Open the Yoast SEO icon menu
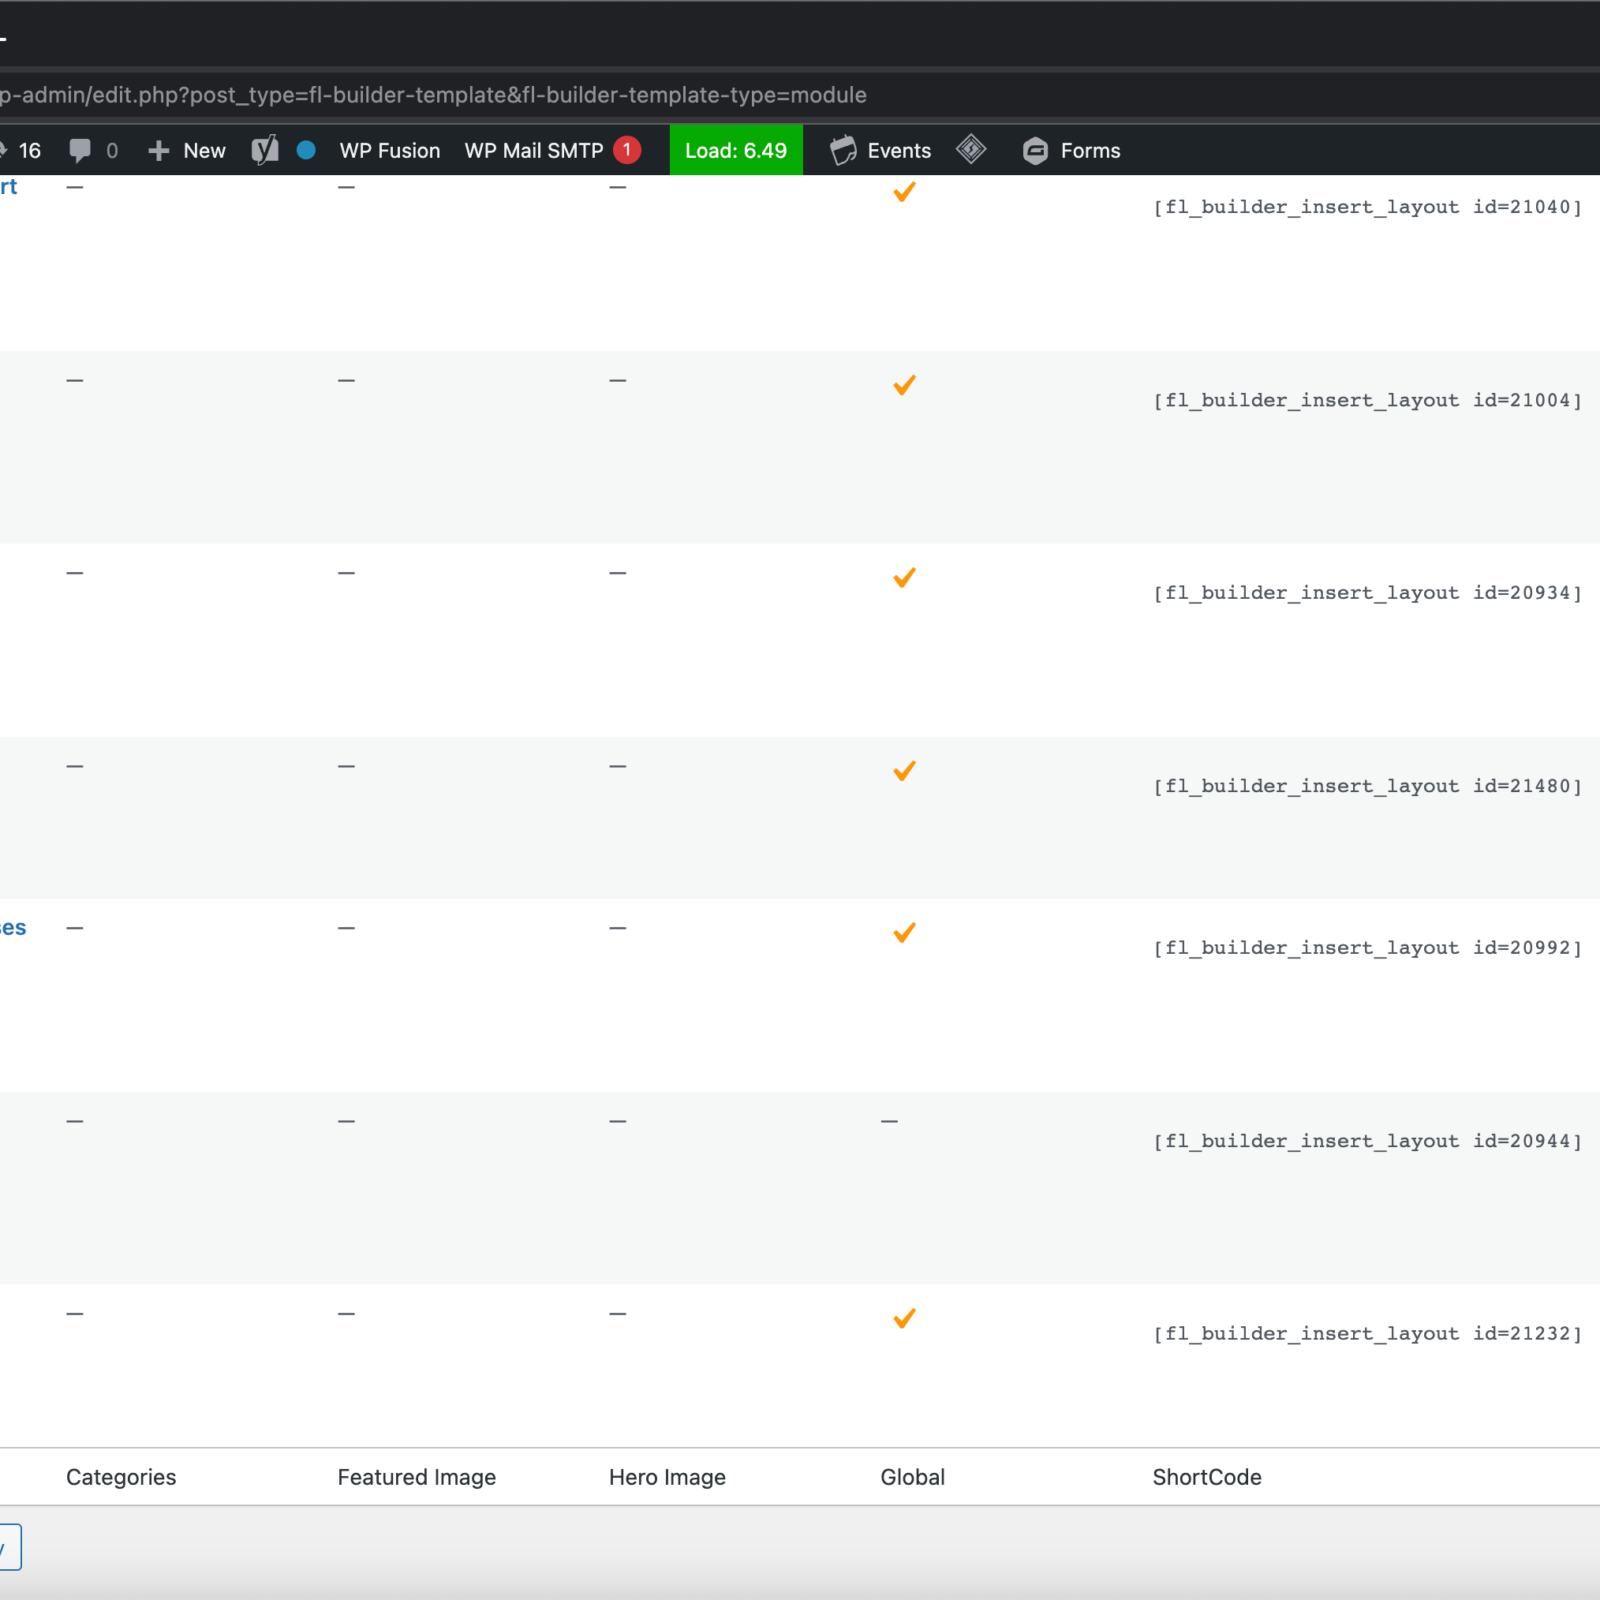The width and height of the screenshot is (1600, 1600). [265, 151]
